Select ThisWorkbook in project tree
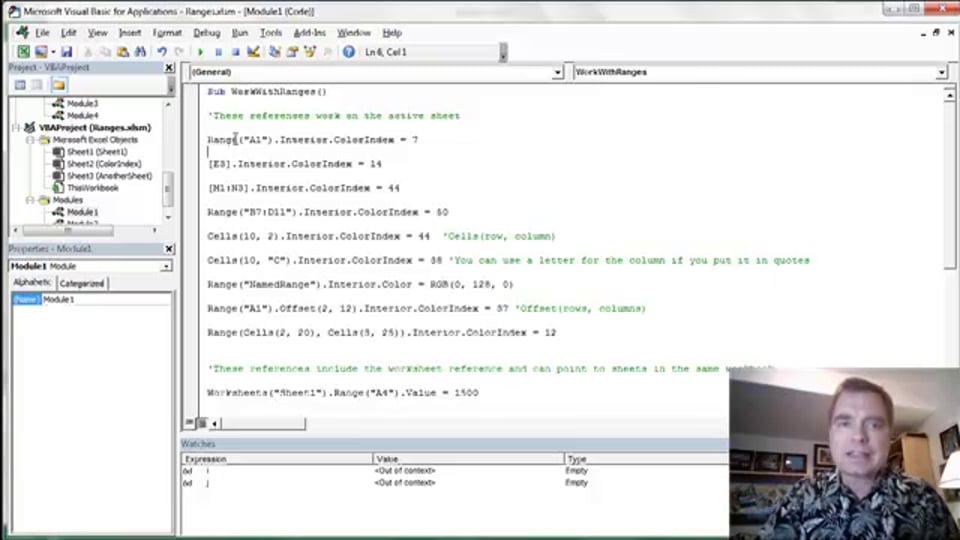 pos(92,188)
